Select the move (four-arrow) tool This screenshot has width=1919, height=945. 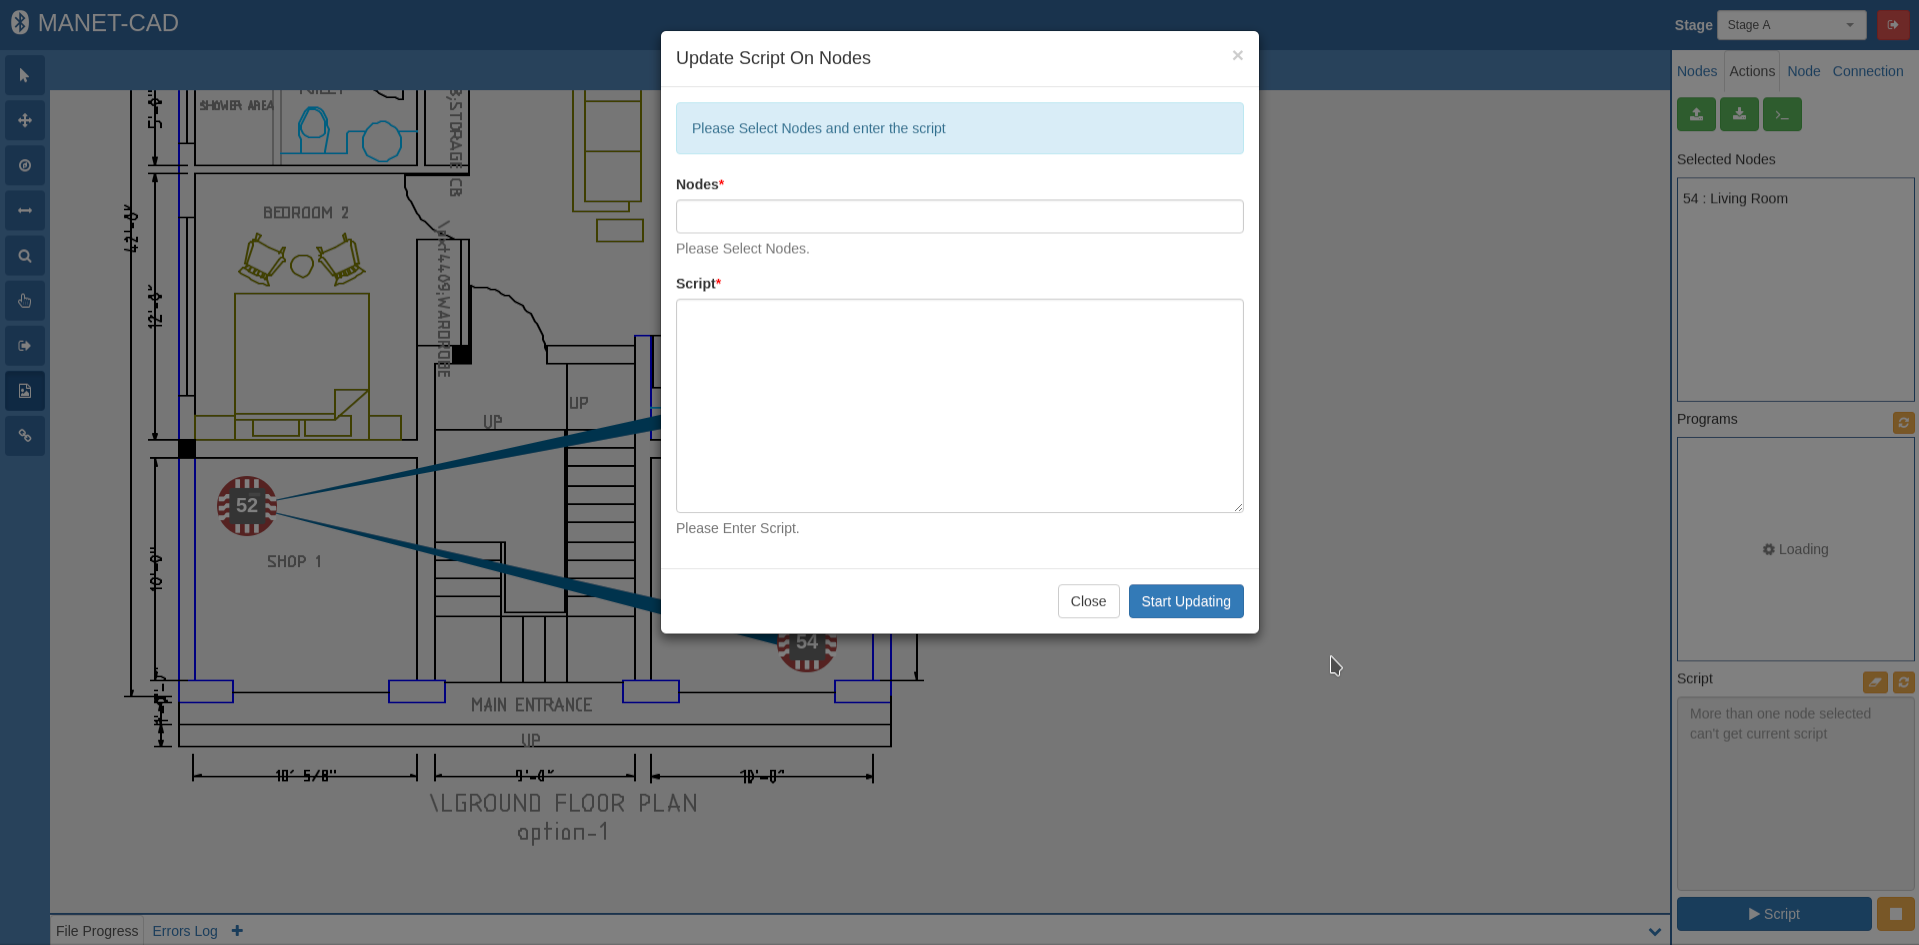[25, 121]
